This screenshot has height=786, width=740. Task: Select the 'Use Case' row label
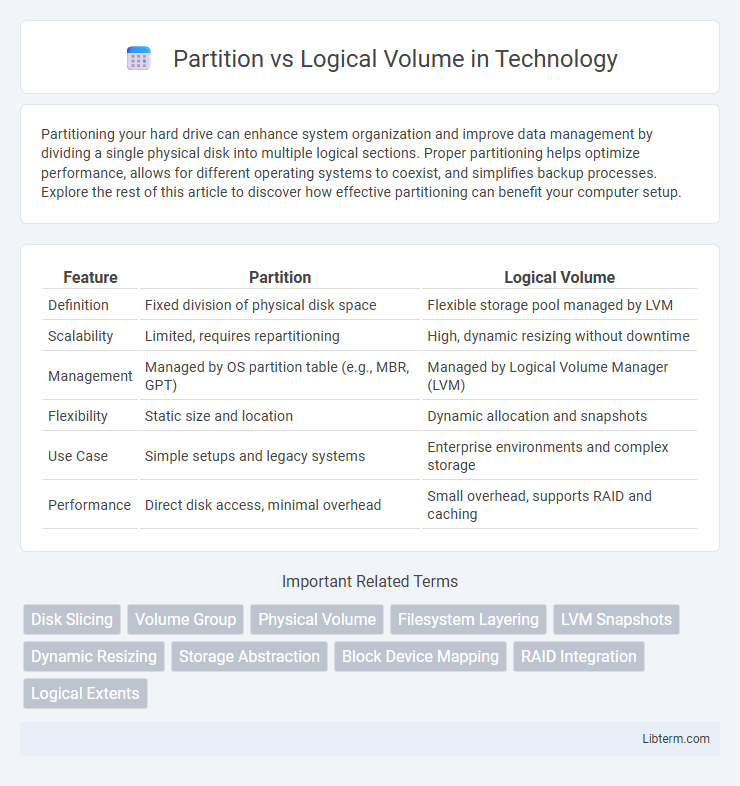78,456
